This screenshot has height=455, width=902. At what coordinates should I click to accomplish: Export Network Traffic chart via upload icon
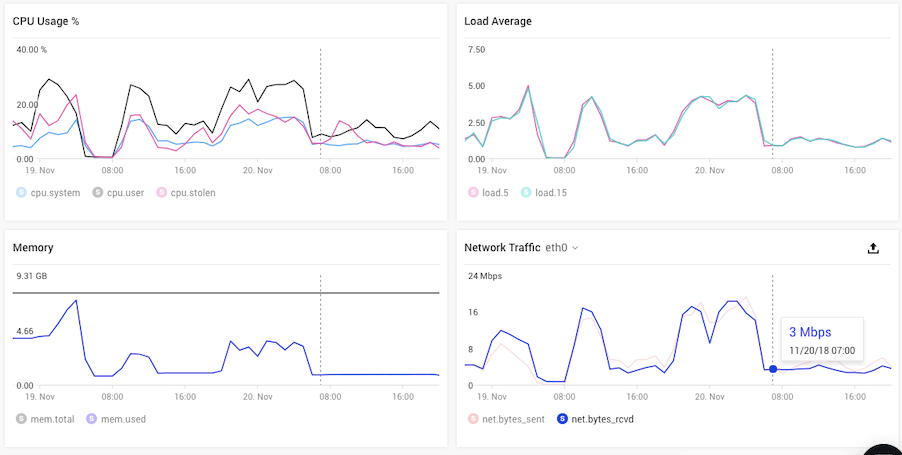(x=873, y=248)
